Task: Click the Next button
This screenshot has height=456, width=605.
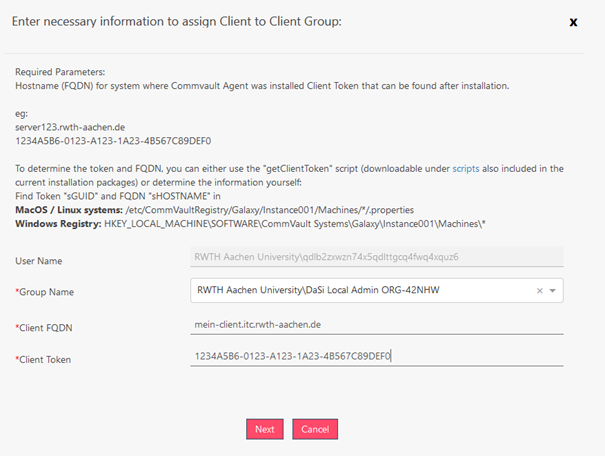Action: click(265, 429)
